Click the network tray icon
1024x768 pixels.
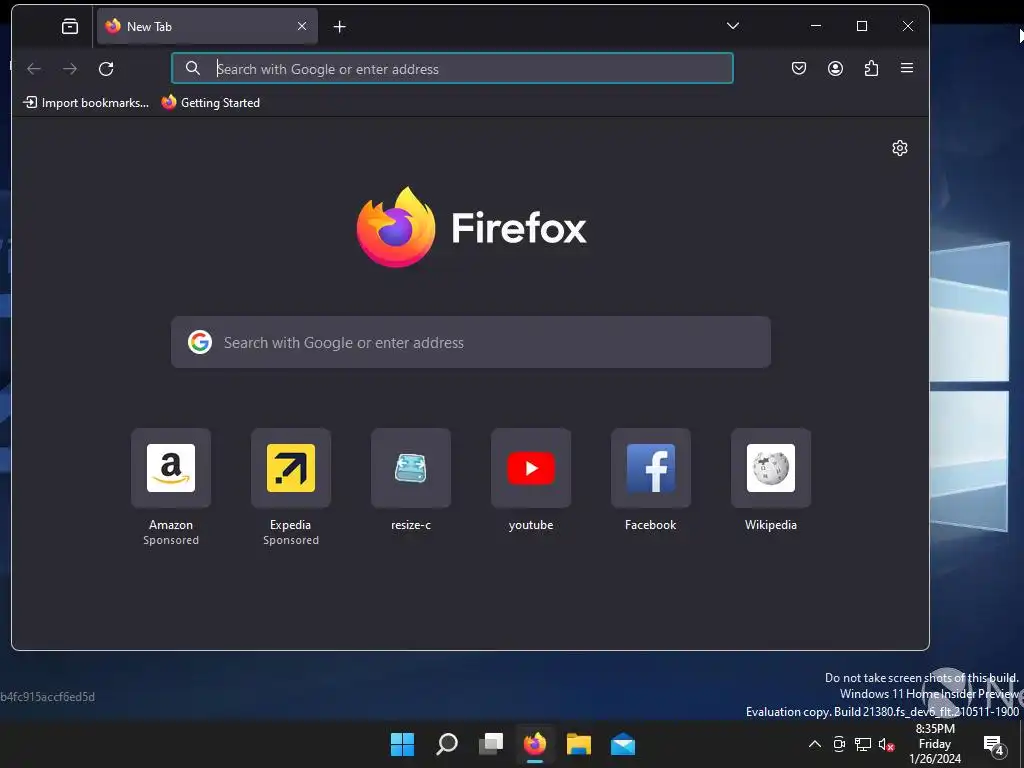pyautogui.click(x=863, y=744)
